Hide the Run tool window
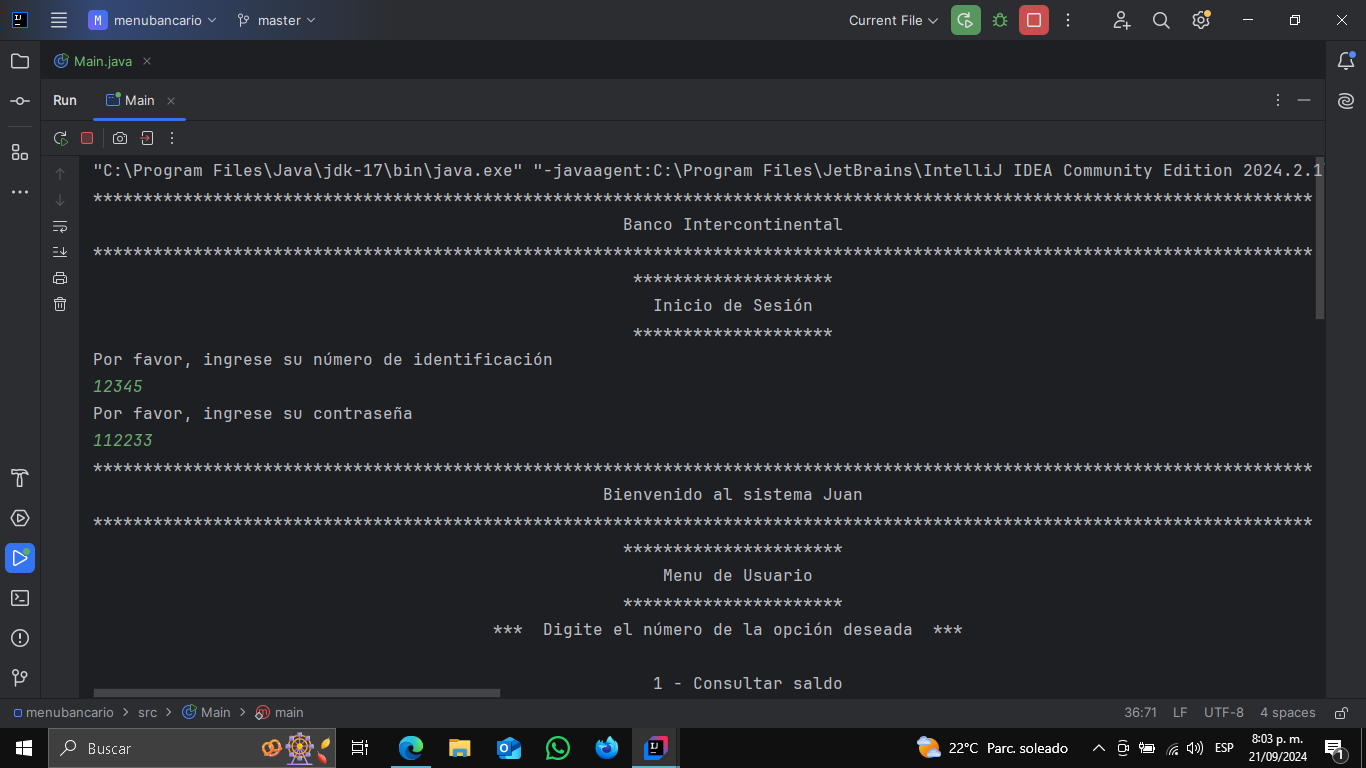This screenshot has height=768, width=1366. [x=1304, y=100]
